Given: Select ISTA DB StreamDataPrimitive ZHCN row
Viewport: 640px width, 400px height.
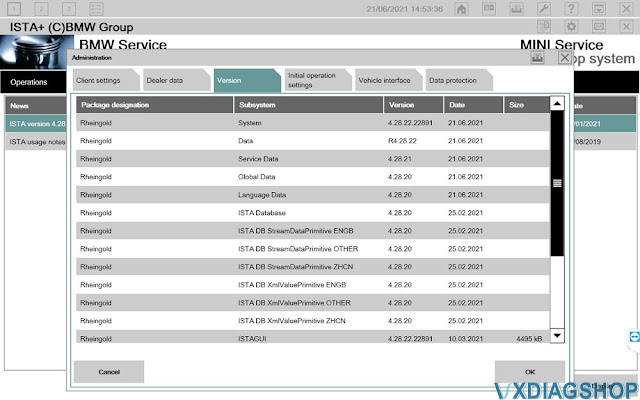Looking at the screenshot, I should [x=313, y=267].
